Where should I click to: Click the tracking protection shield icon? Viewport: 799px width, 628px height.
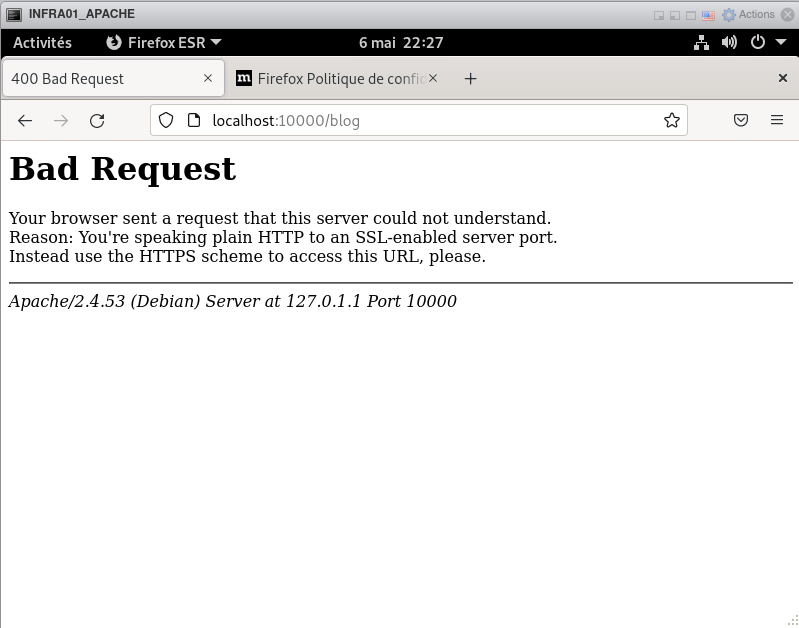click(167, 120)
